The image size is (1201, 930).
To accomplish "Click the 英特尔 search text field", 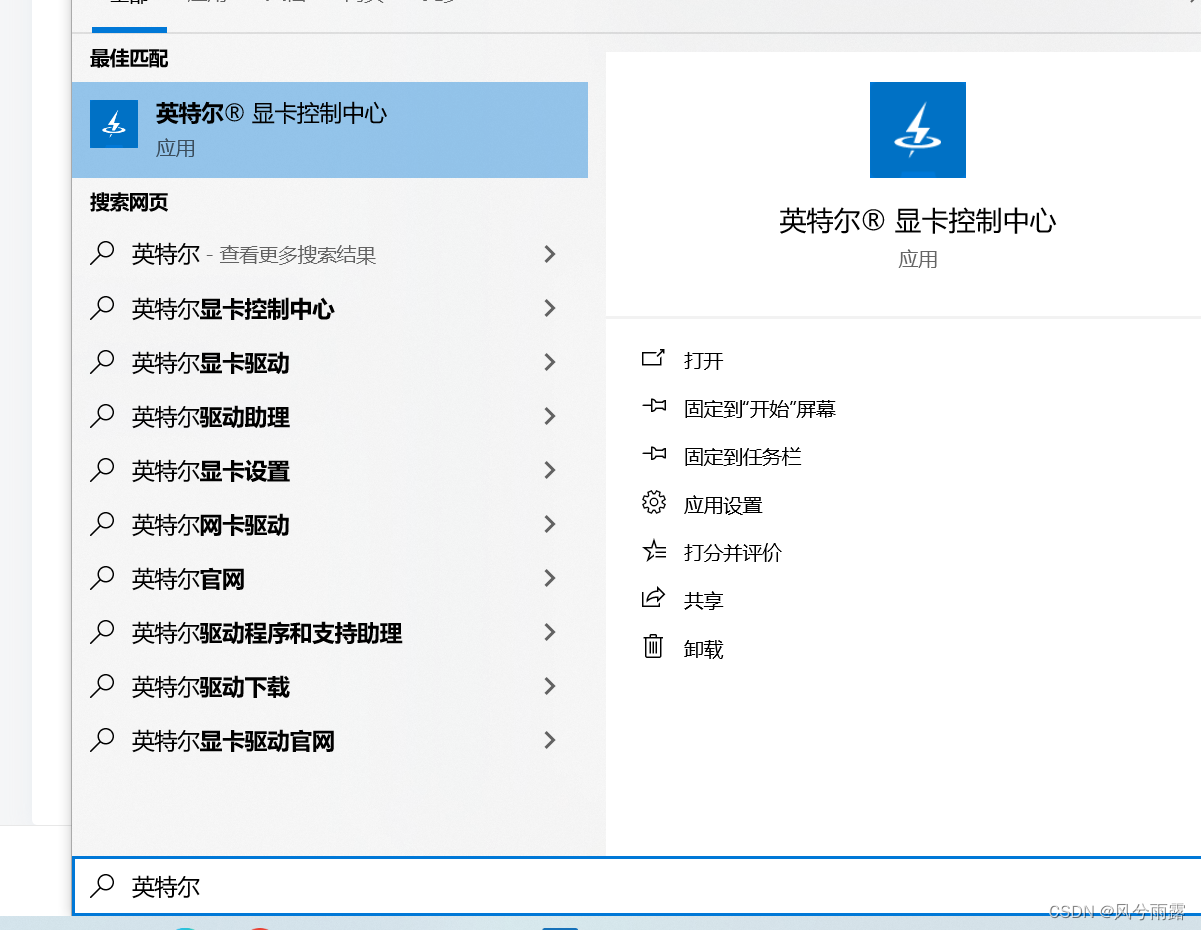I will (x=637, y=886).
